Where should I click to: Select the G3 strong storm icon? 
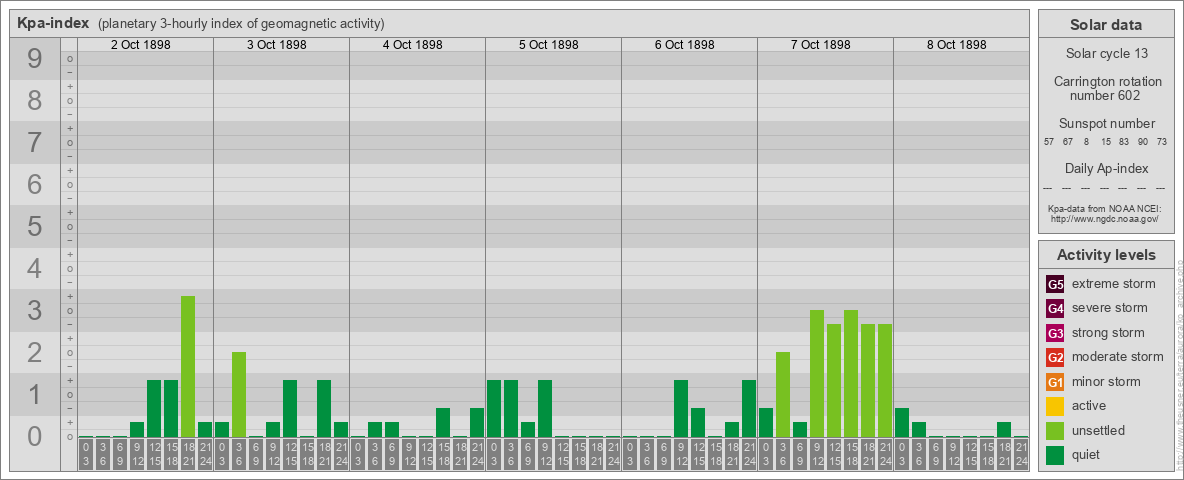1055,333
